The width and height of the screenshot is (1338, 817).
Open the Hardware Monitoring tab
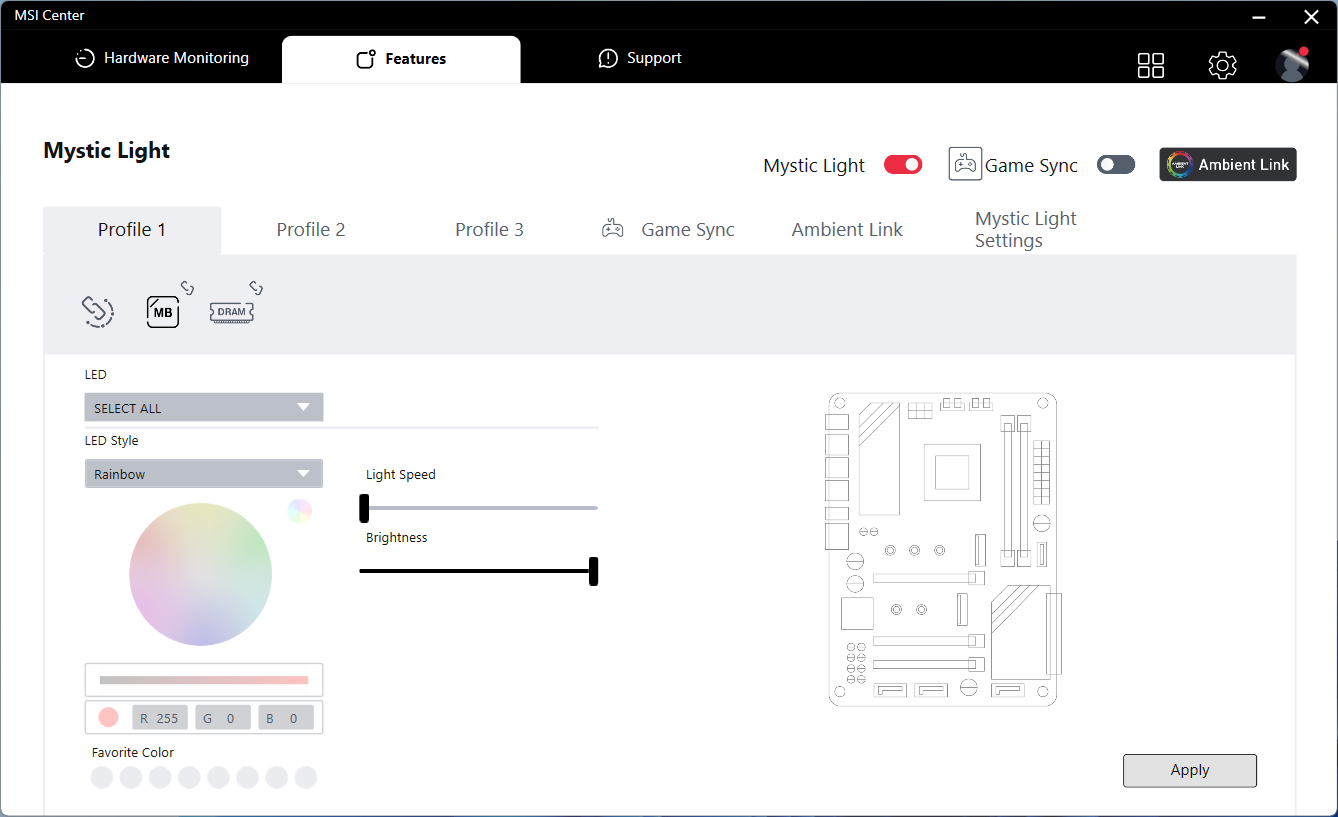coord(162,59)
